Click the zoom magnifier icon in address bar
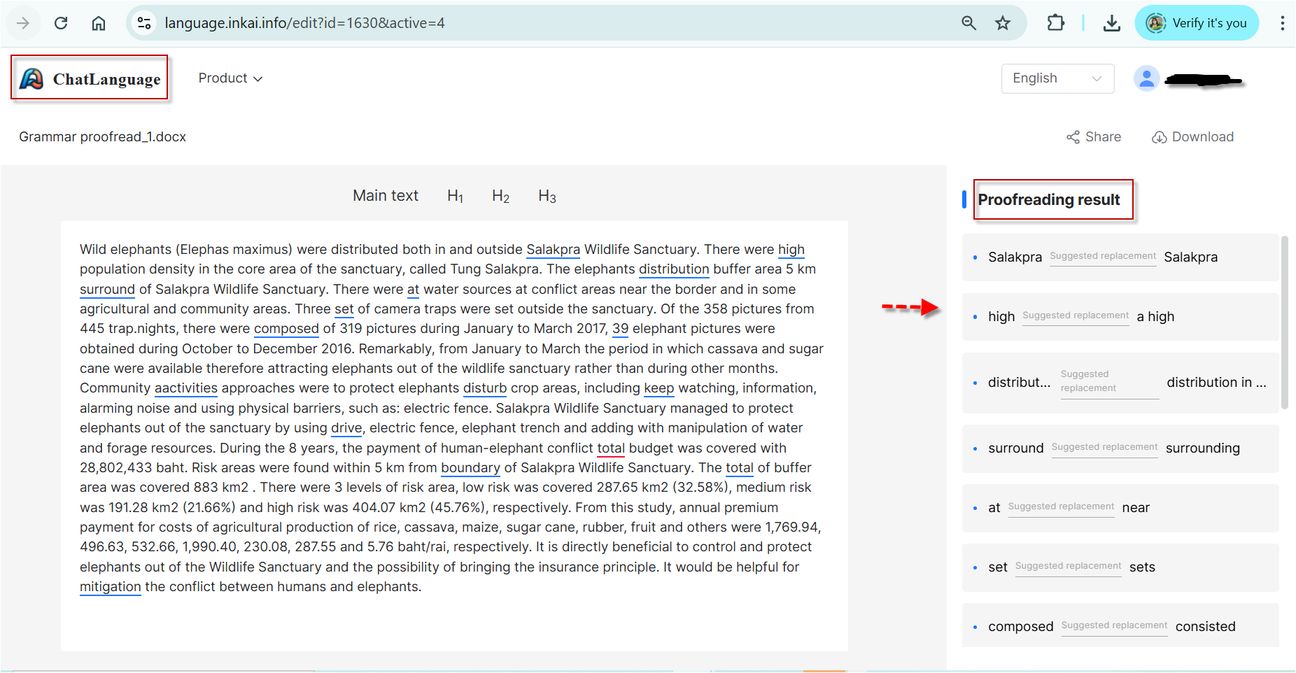 tap(968, 23)
